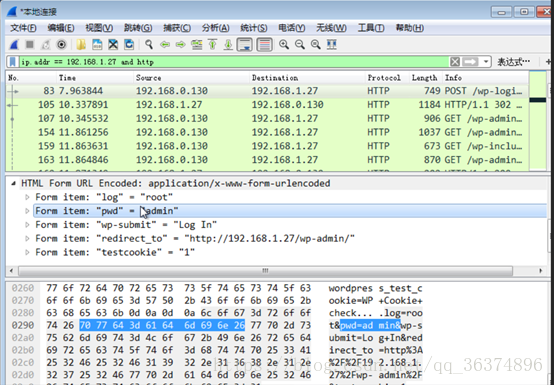Go to next packet with the right arrow
Viewport: 554px width, 385px height.
pyautogui.click(x=181, y=45)
